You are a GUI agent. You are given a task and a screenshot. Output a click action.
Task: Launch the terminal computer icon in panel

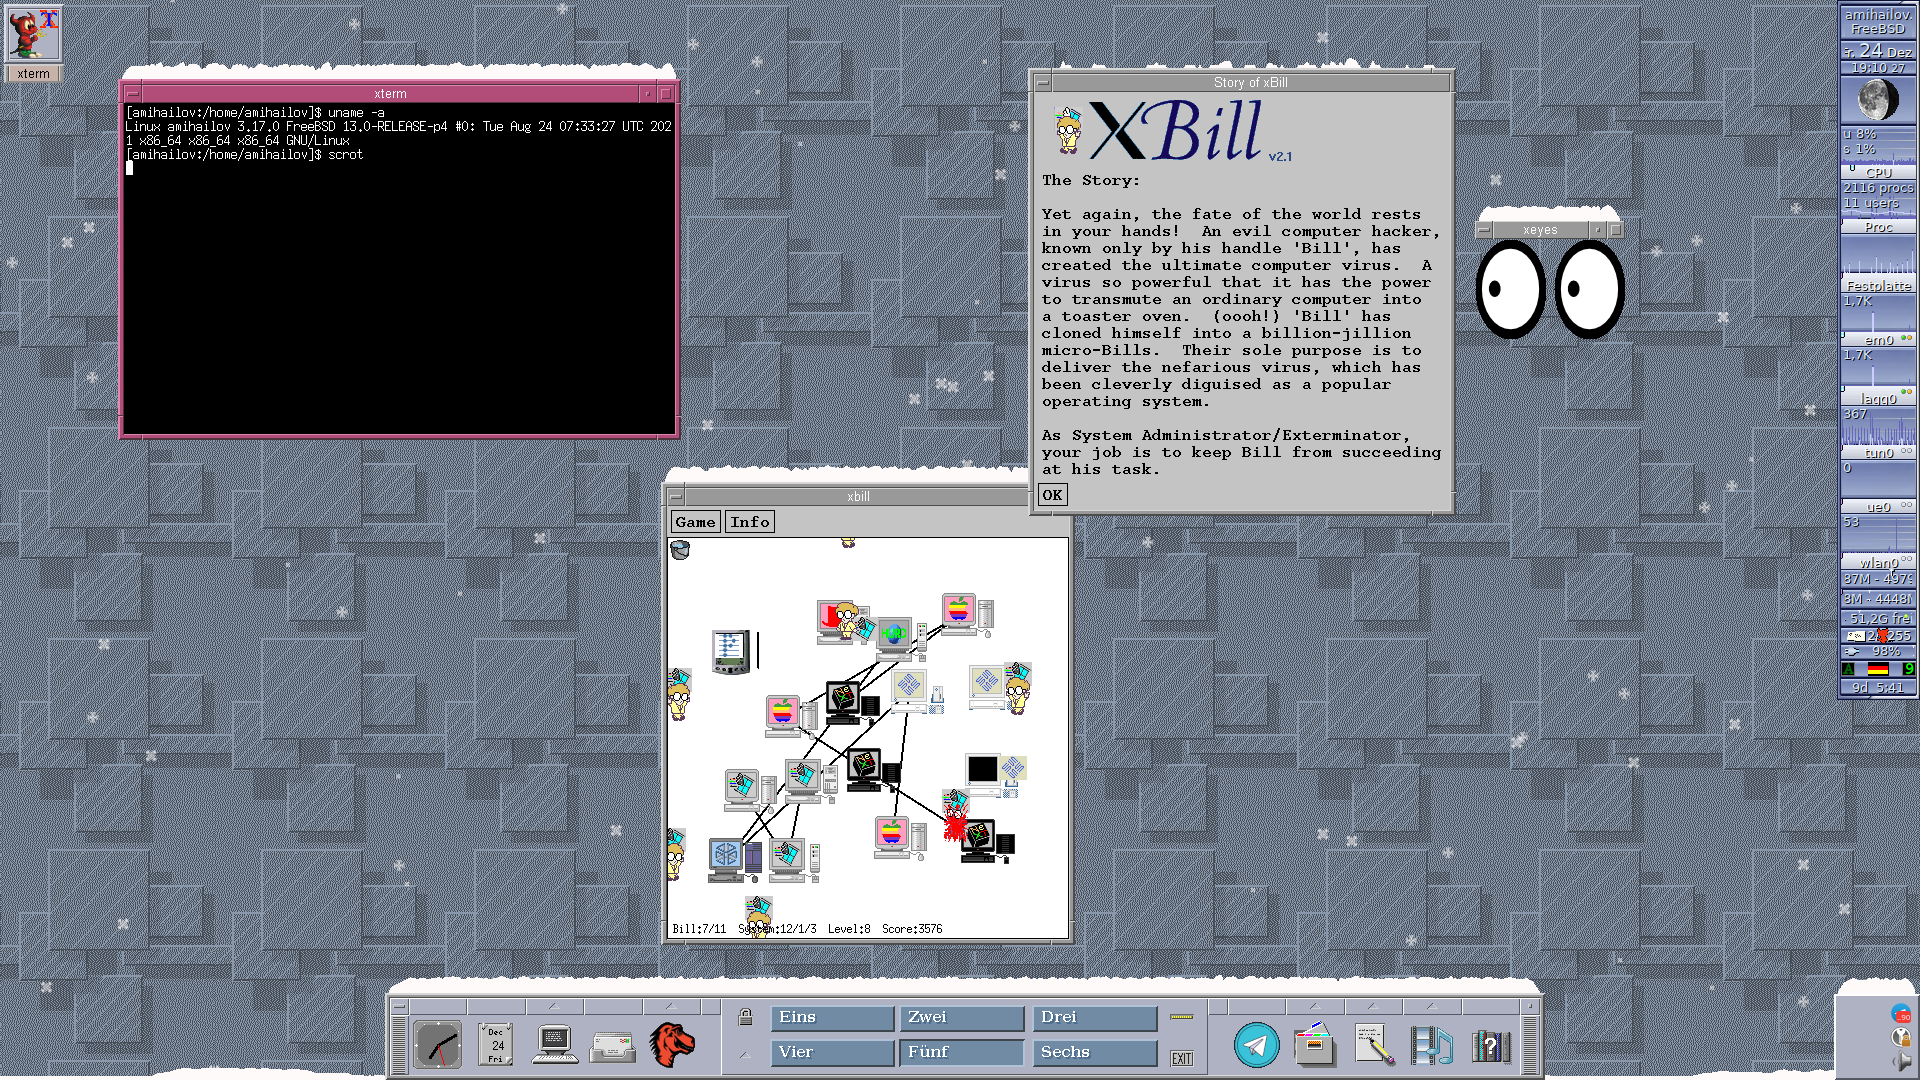click(554, 1045)
